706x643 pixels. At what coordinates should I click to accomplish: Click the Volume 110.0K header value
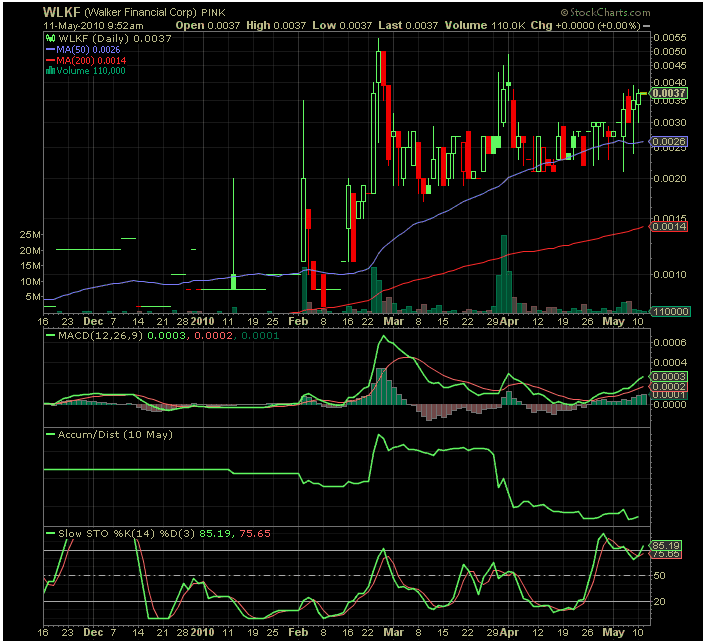coord(485,26)
